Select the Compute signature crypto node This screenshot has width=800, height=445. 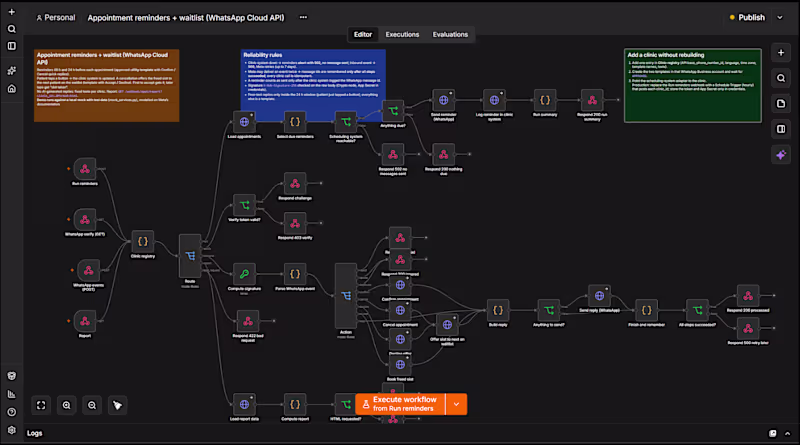pyautogui.click(x=244, y=274)
